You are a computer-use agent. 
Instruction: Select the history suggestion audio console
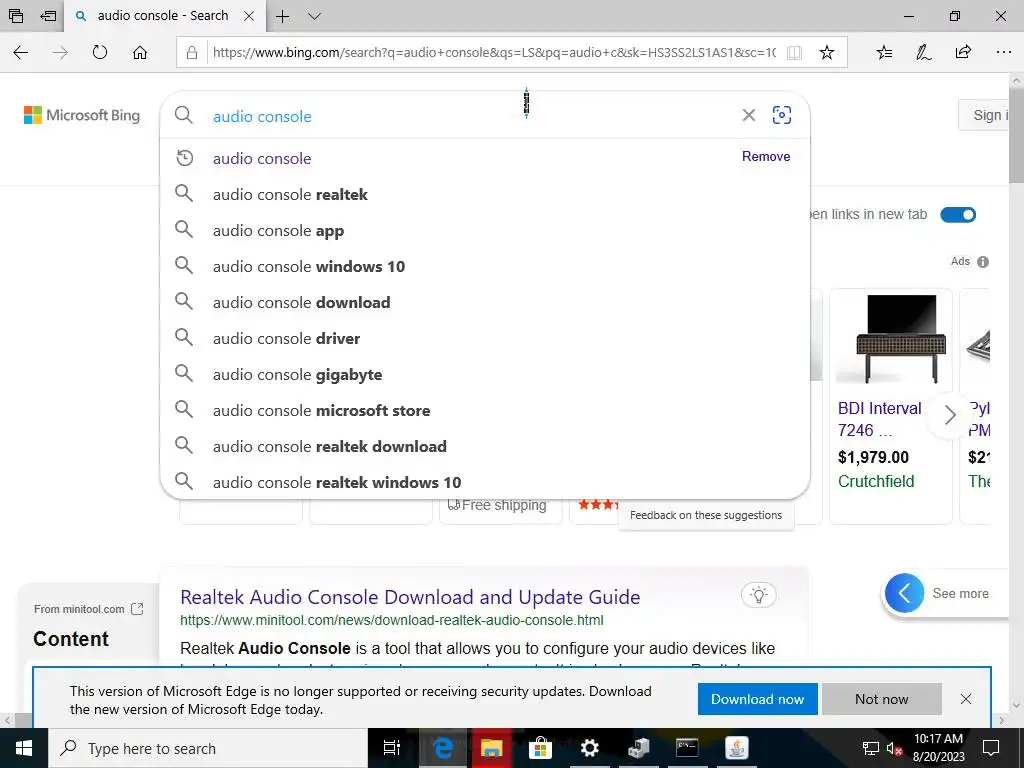coord(484,158)
